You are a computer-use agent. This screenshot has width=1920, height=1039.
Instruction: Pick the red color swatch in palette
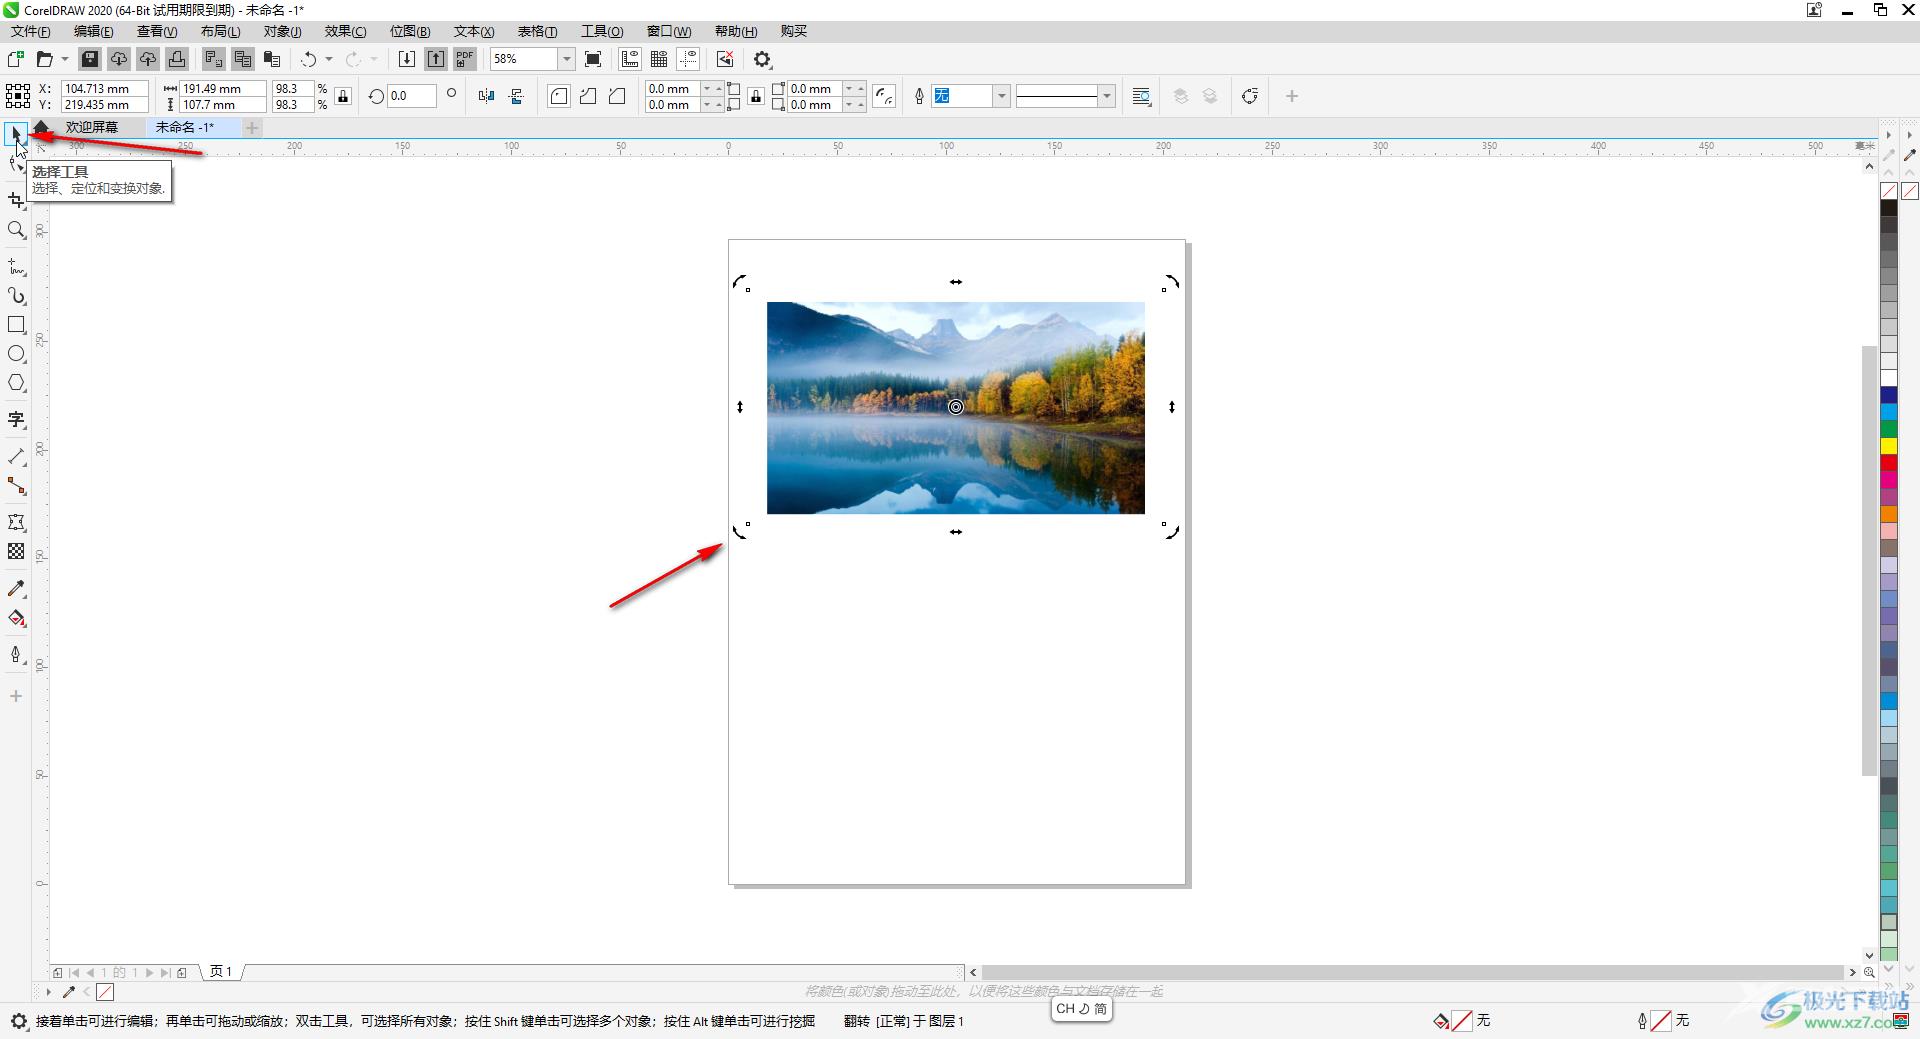click(1888, 463)
